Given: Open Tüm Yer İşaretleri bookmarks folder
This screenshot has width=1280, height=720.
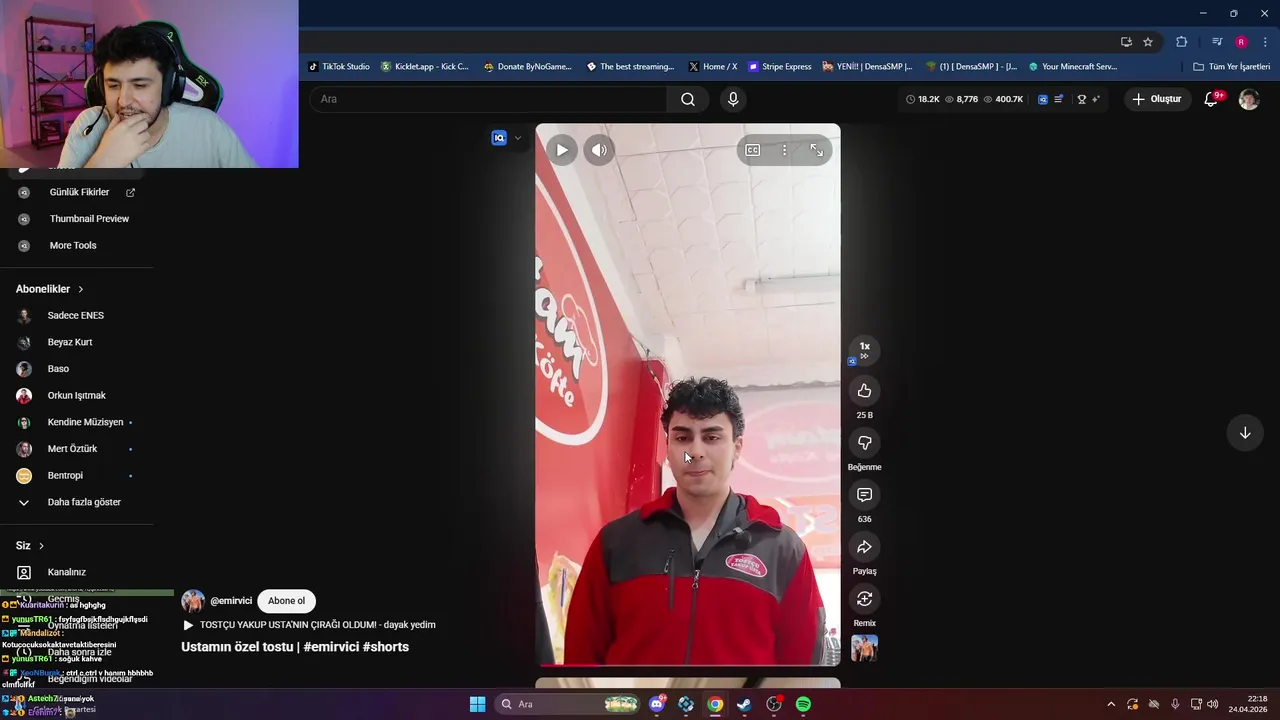Looking at the screenshot, I should click(1231, 67).
